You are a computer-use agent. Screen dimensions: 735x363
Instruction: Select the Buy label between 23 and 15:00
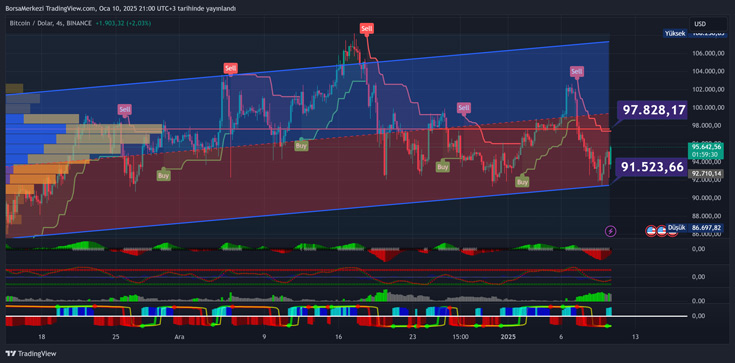442,166
